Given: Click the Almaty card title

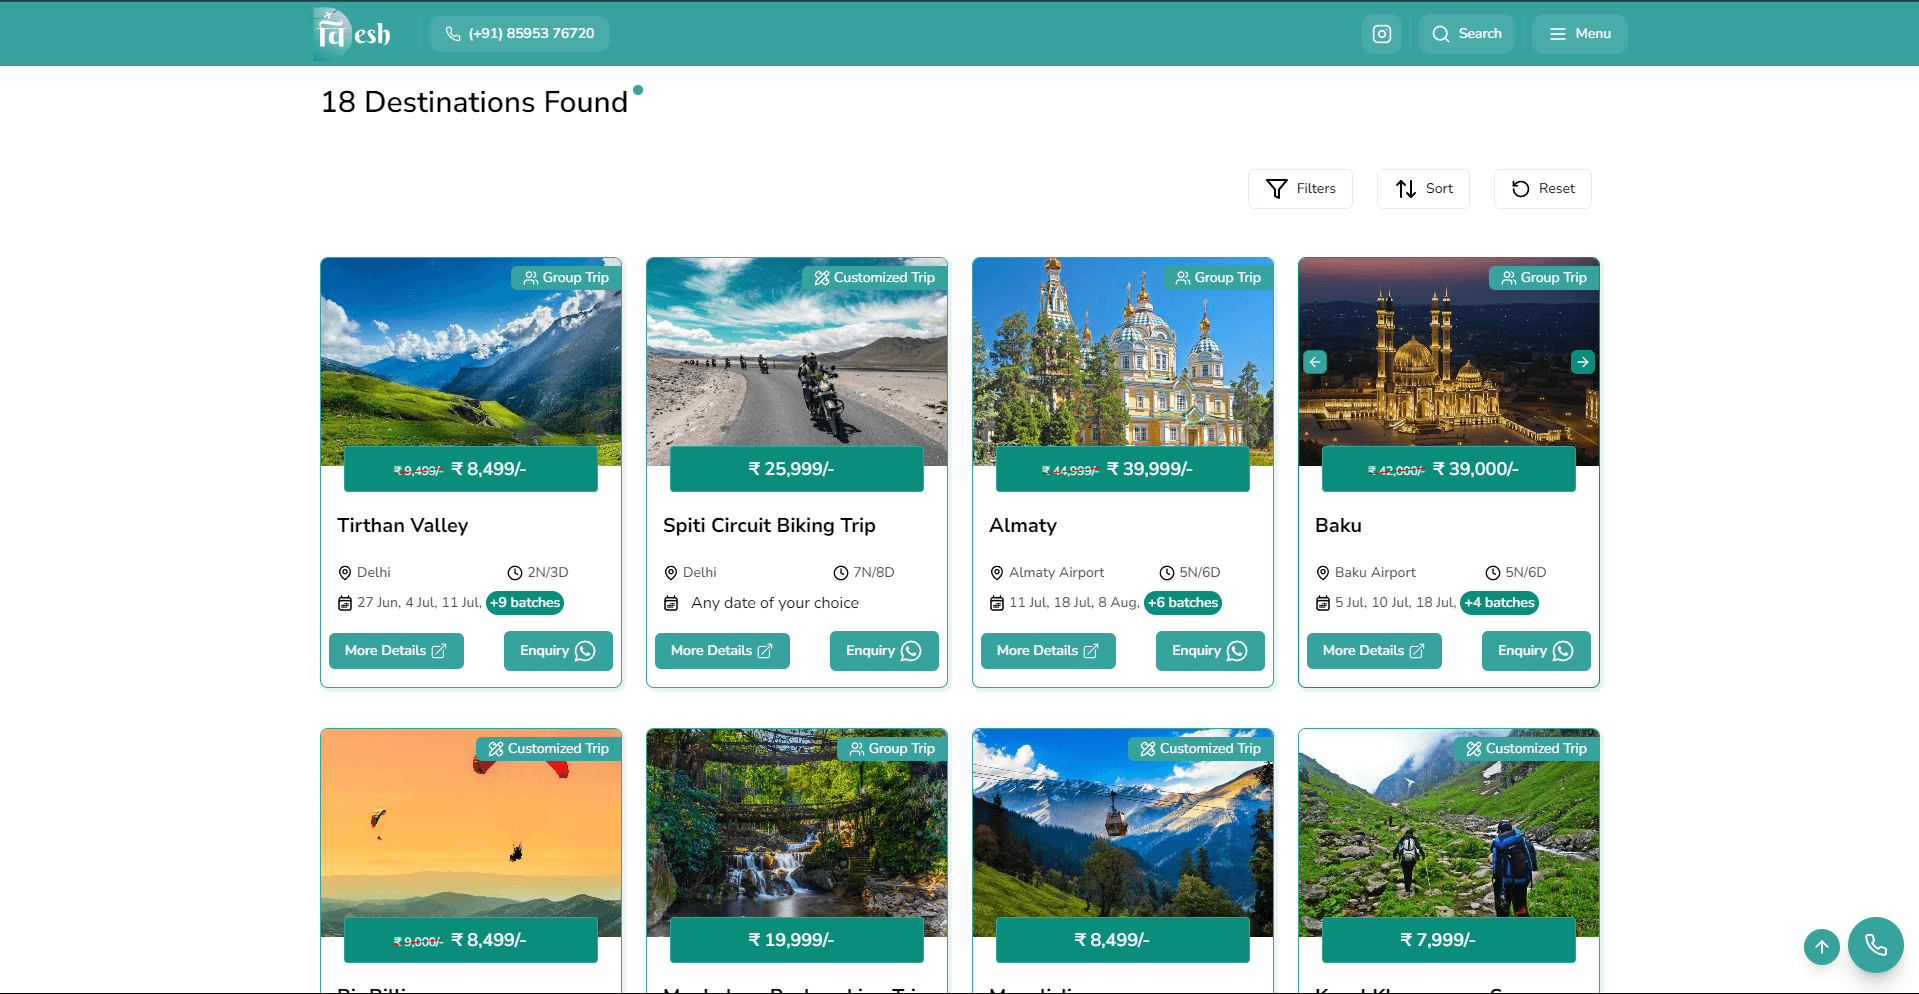Looking at the screenshot, I should tap(1022, 526).
